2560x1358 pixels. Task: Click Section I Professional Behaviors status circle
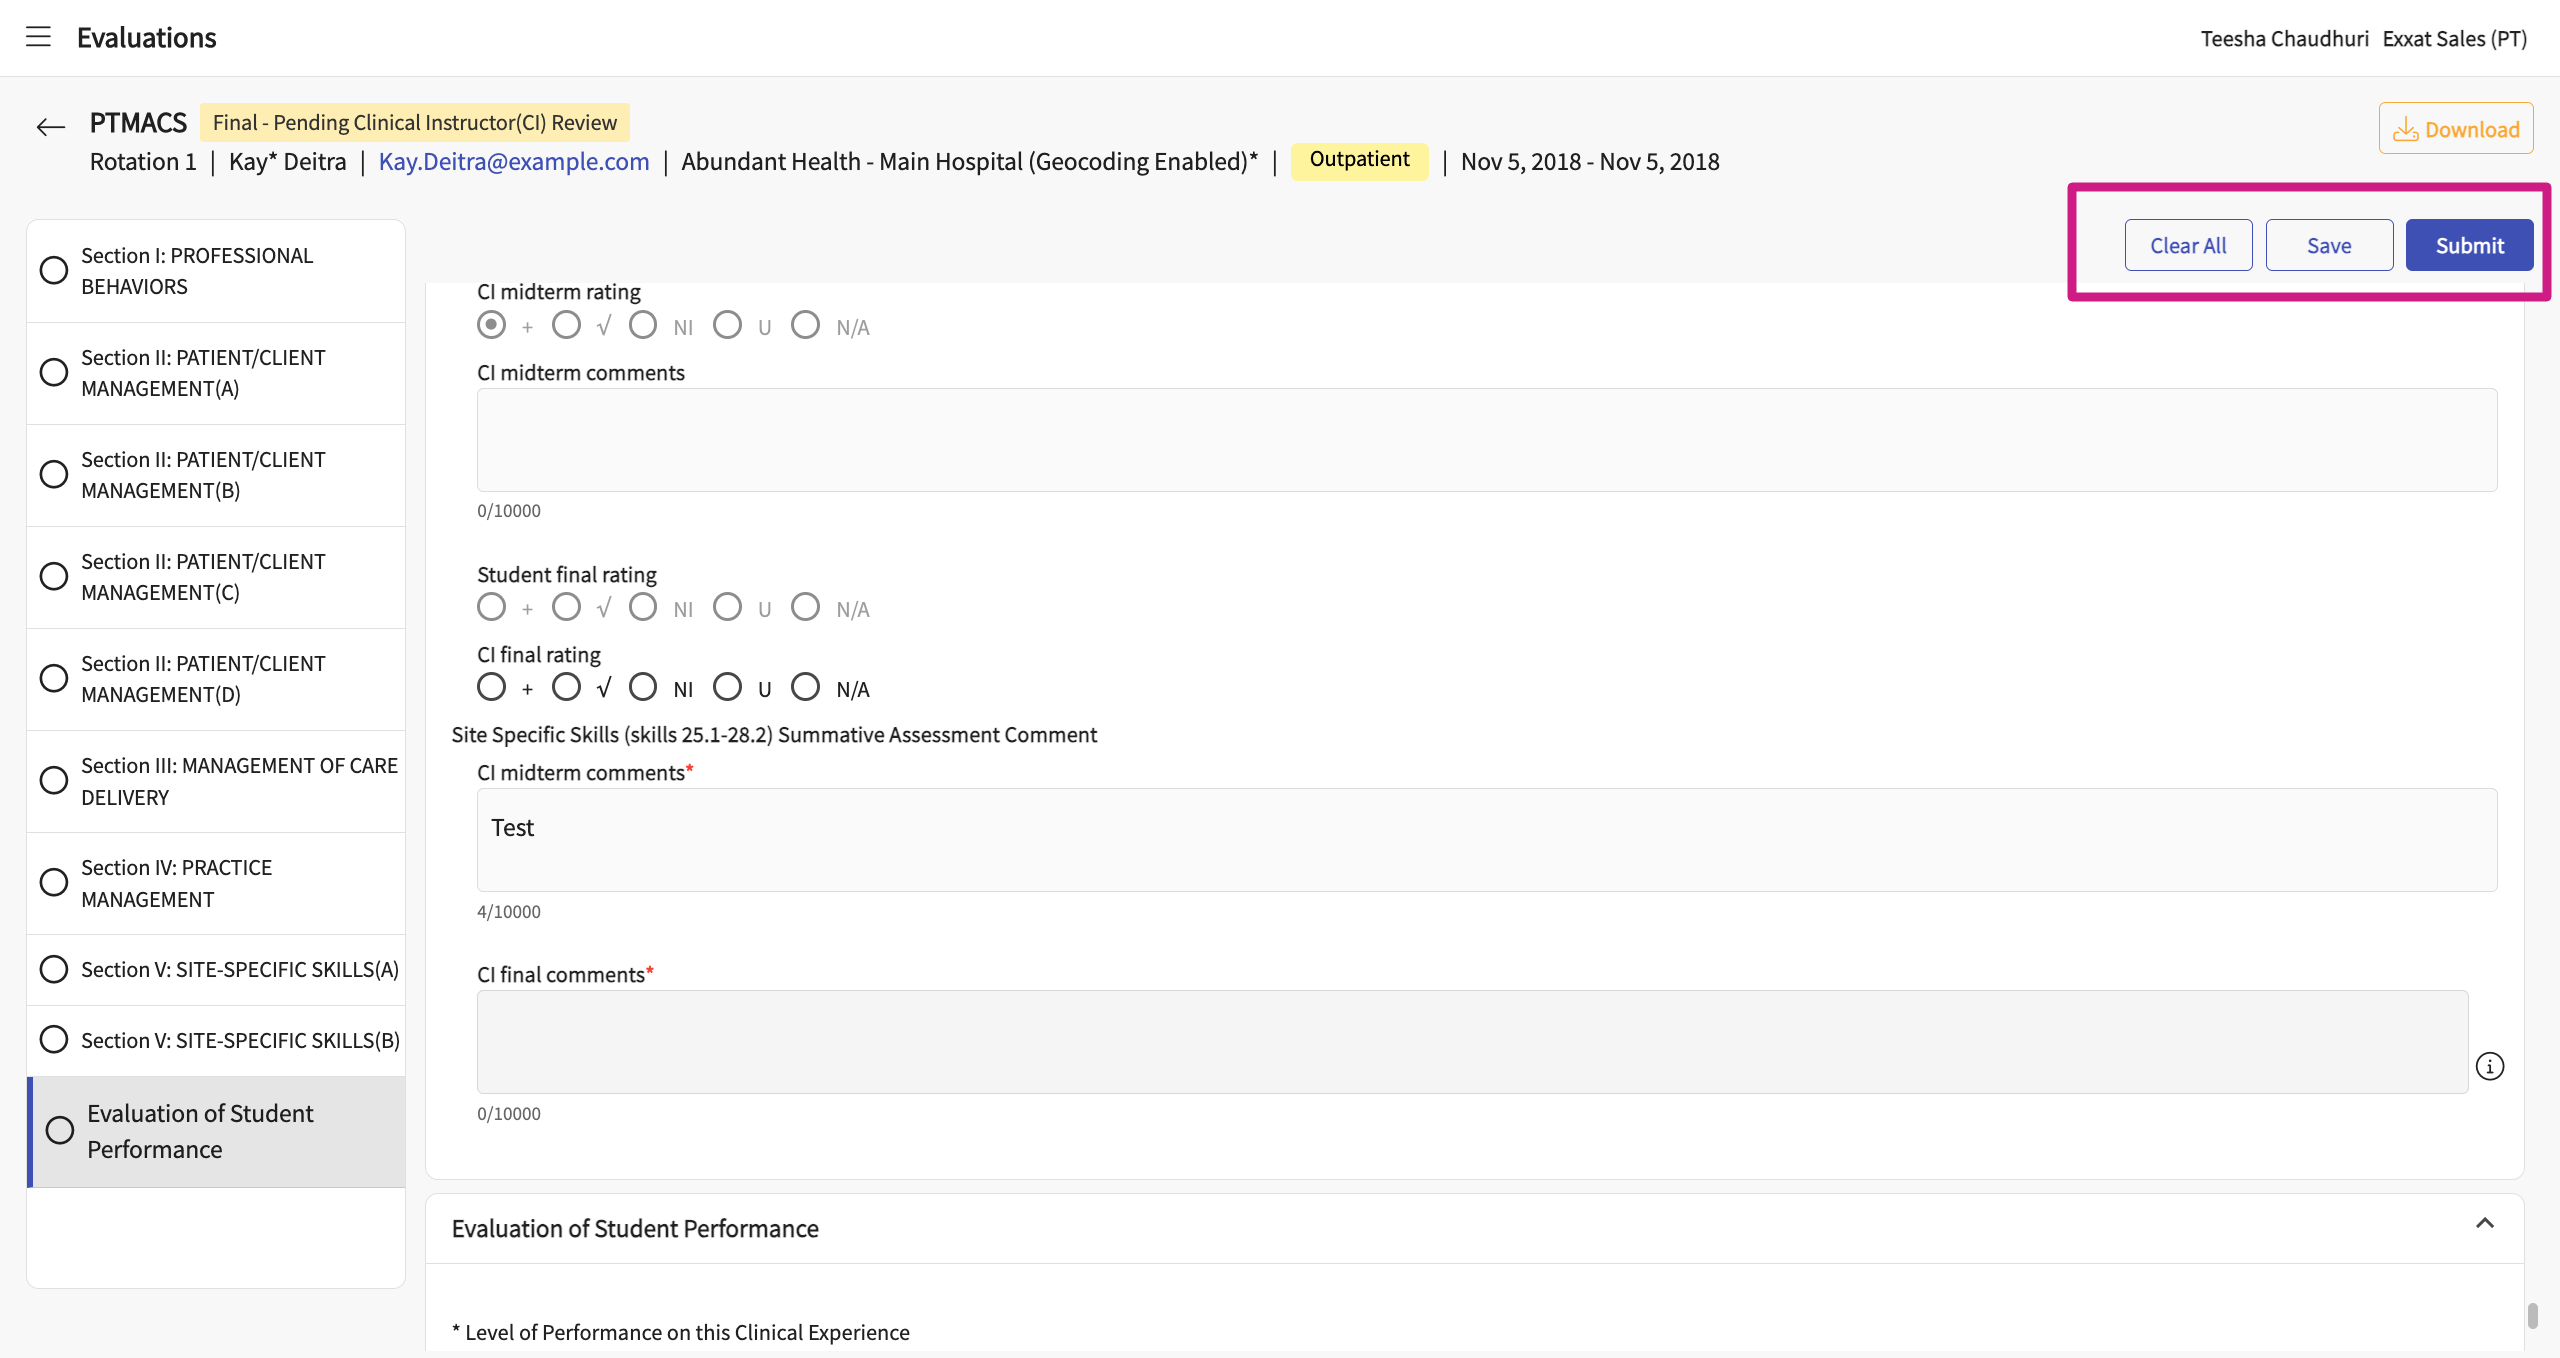click(54, 270)
